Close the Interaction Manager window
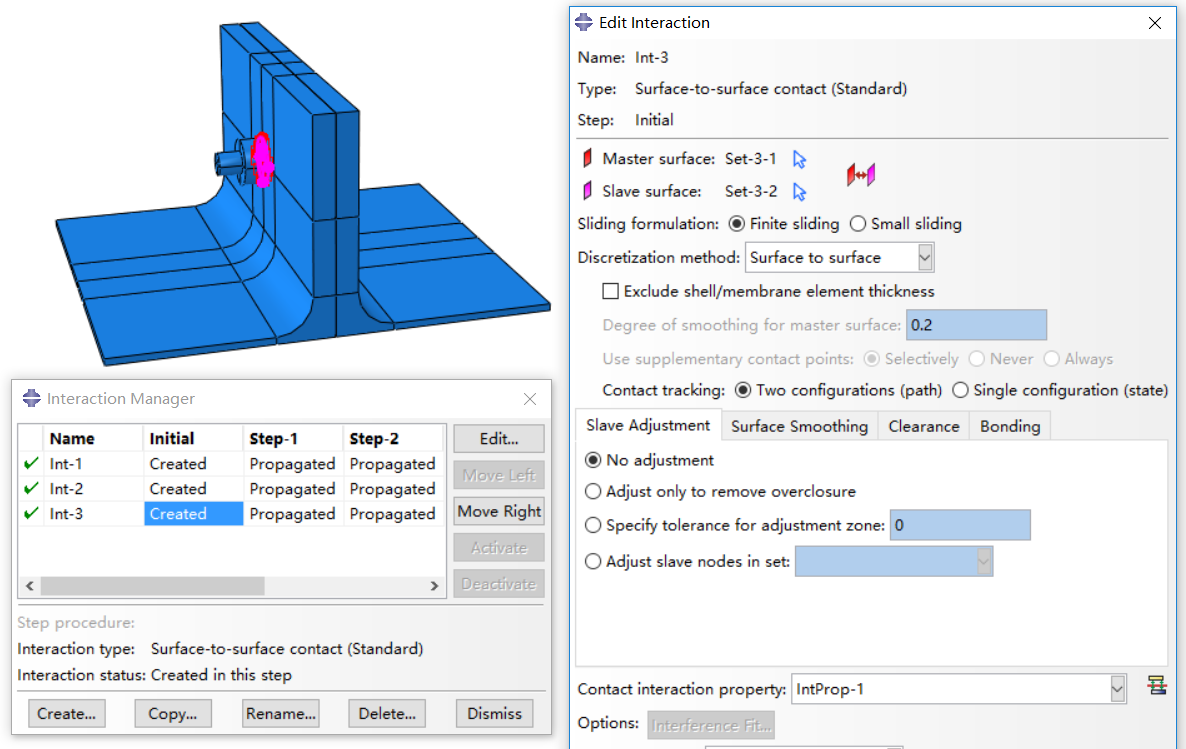The image size is (1186, 749). (529, 399)
